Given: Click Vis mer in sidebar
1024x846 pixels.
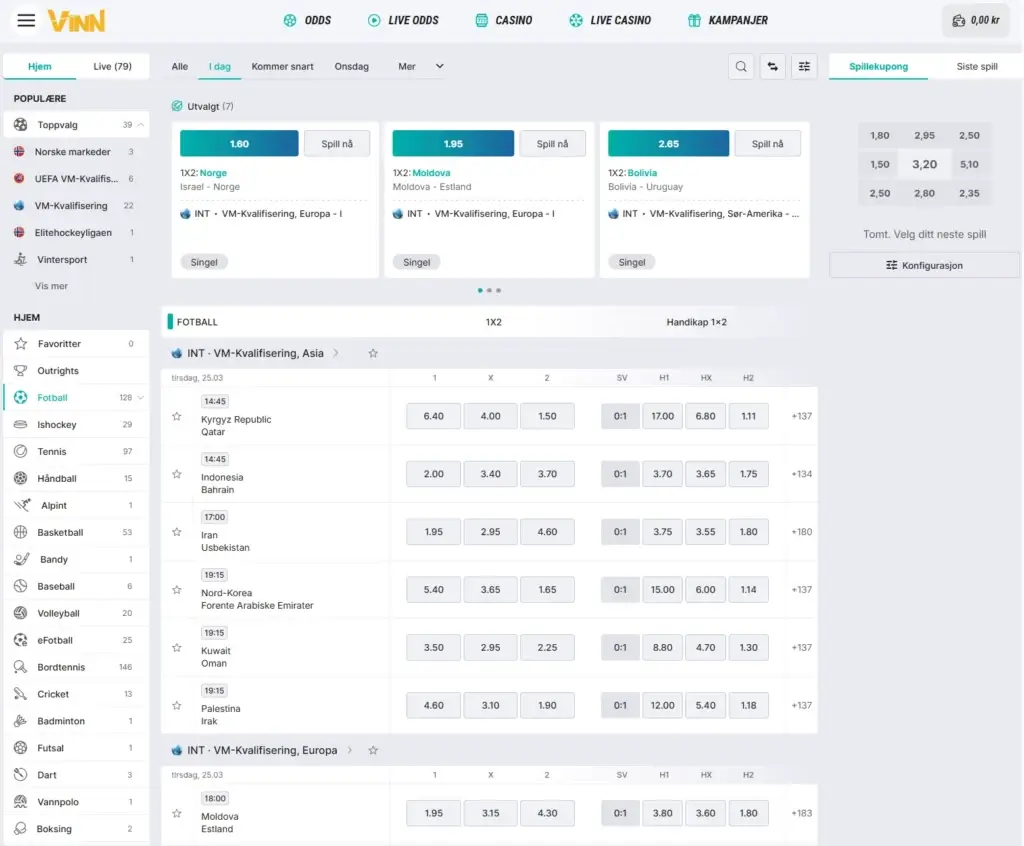Looking at the screenshot, I should [51, 286].
